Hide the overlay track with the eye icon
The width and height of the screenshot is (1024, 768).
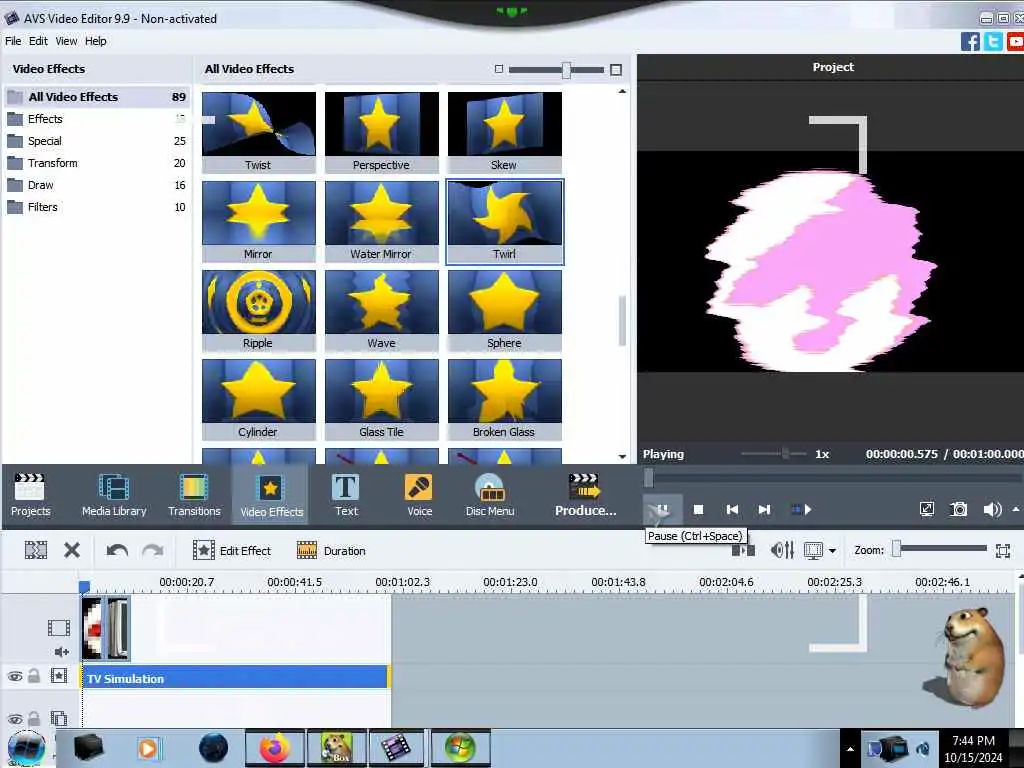pos(14,719)
